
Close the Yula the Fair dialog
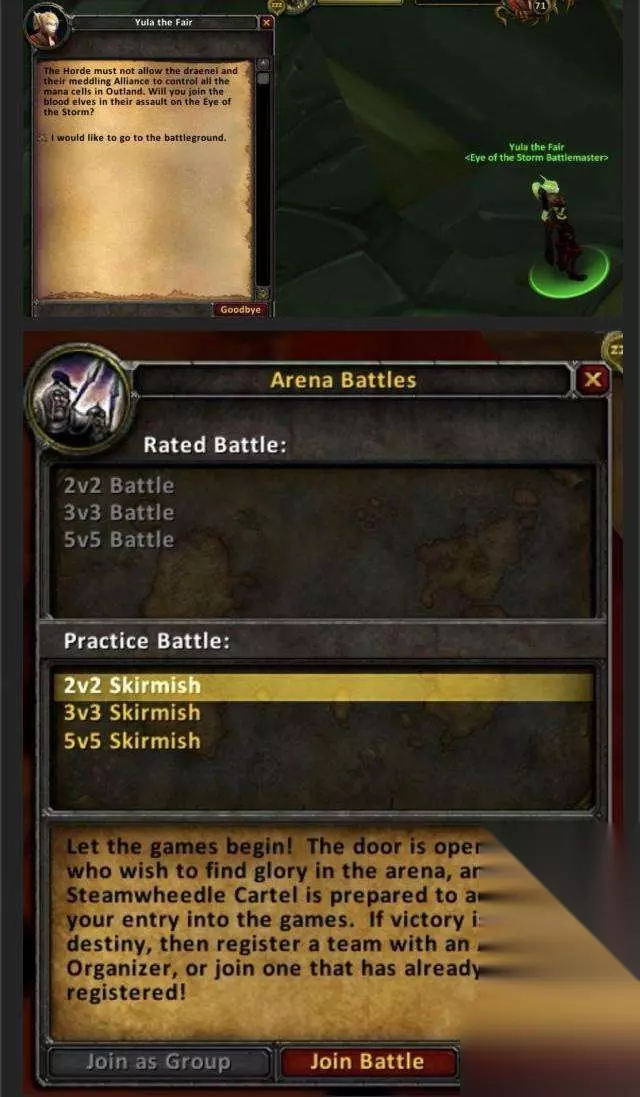tap(266, 23)
